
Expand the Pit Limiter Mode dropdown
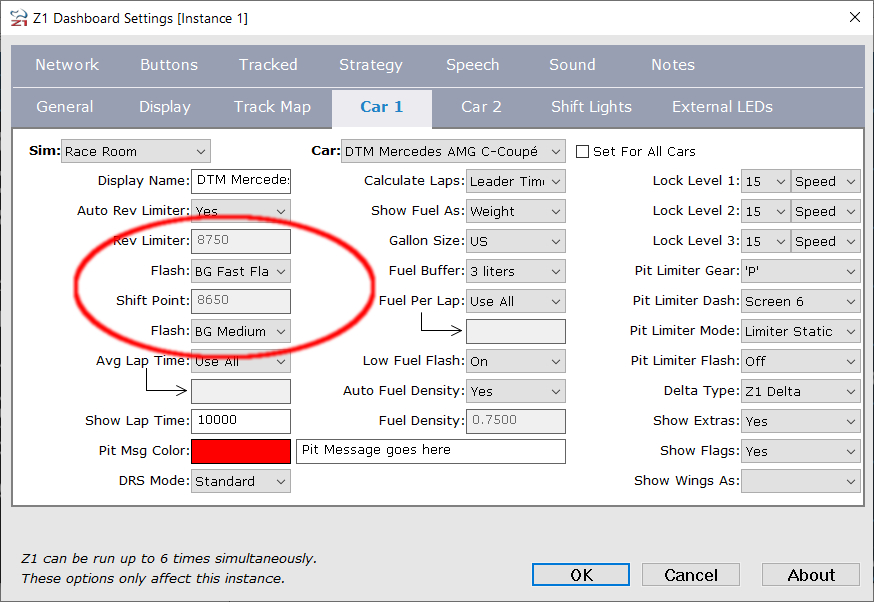(800, 332)
